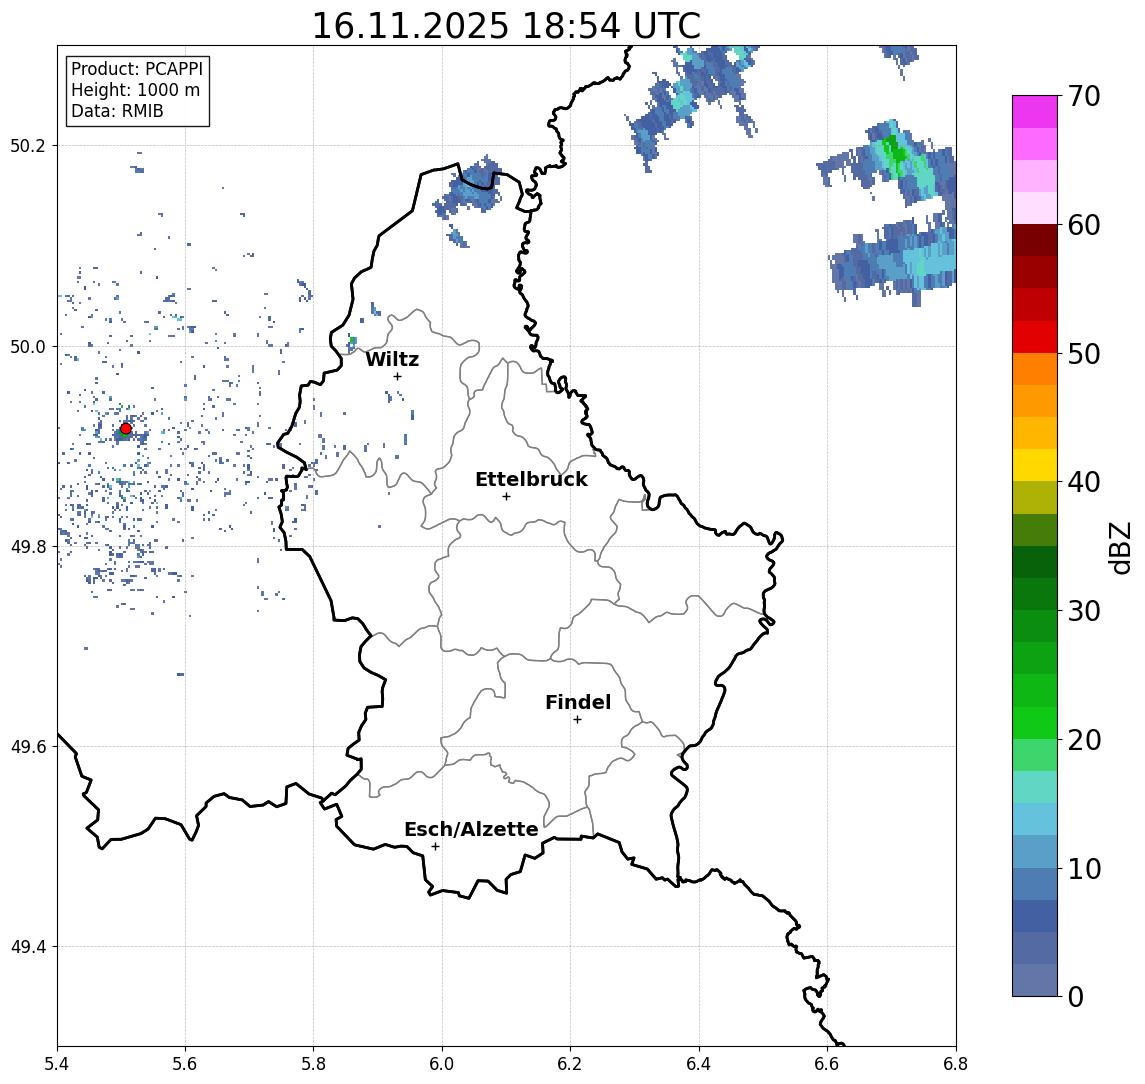Click the 49.4 latitude axis label
Image resolution: width=1145 pixels, height=1084 pixels.
coord(28,947)
